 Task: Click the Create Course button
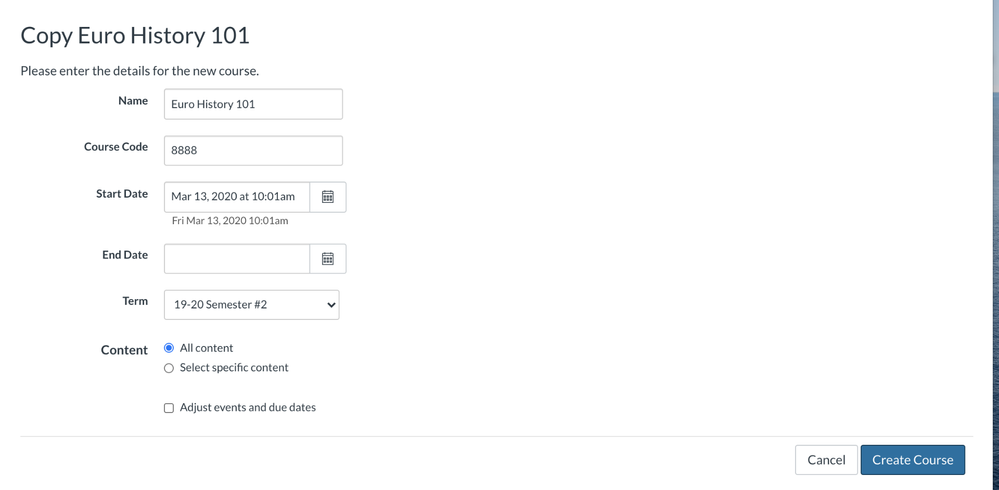[912, 460]
